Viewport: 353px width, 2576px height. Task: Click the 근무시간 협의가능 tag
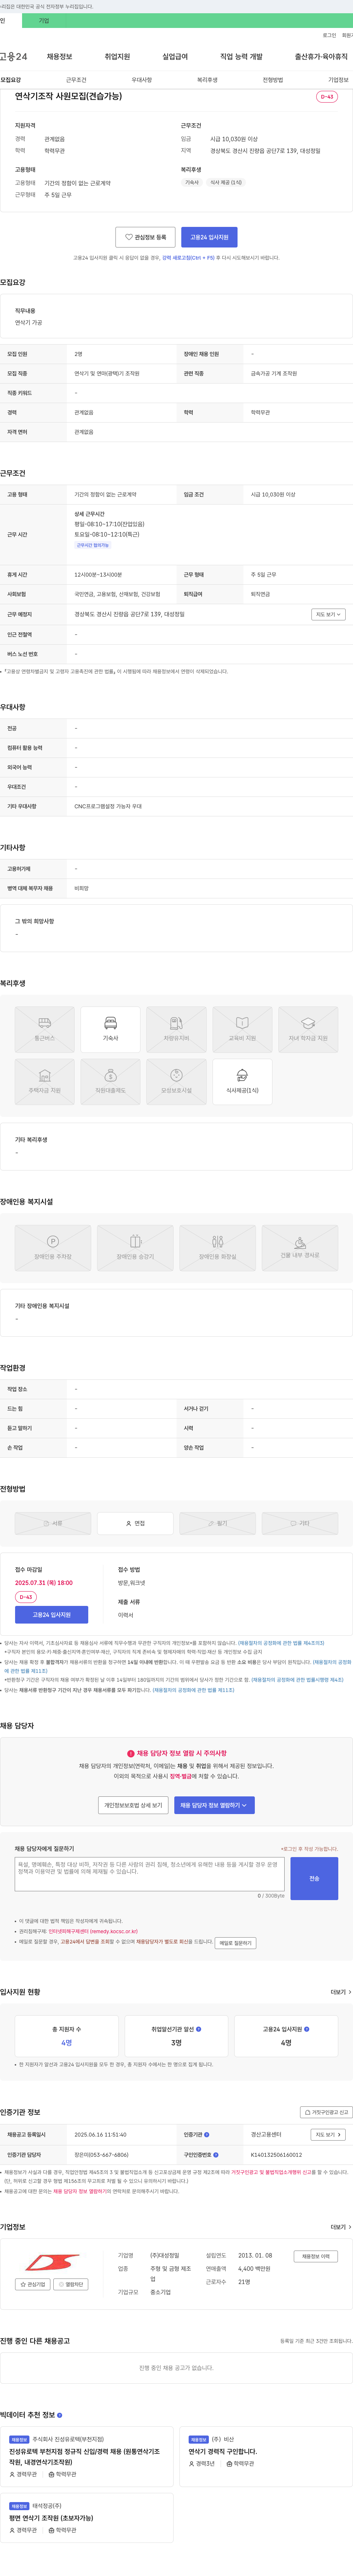tap(93, 545)
